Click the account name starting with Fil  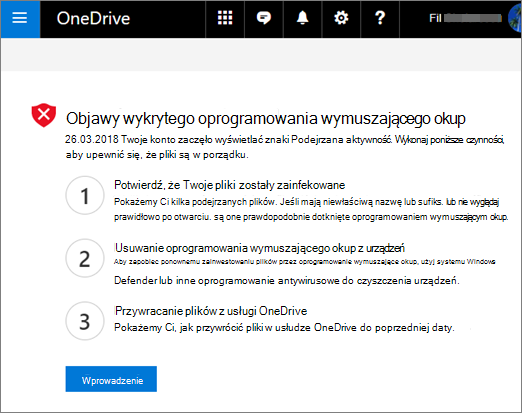tap(465, 18)
